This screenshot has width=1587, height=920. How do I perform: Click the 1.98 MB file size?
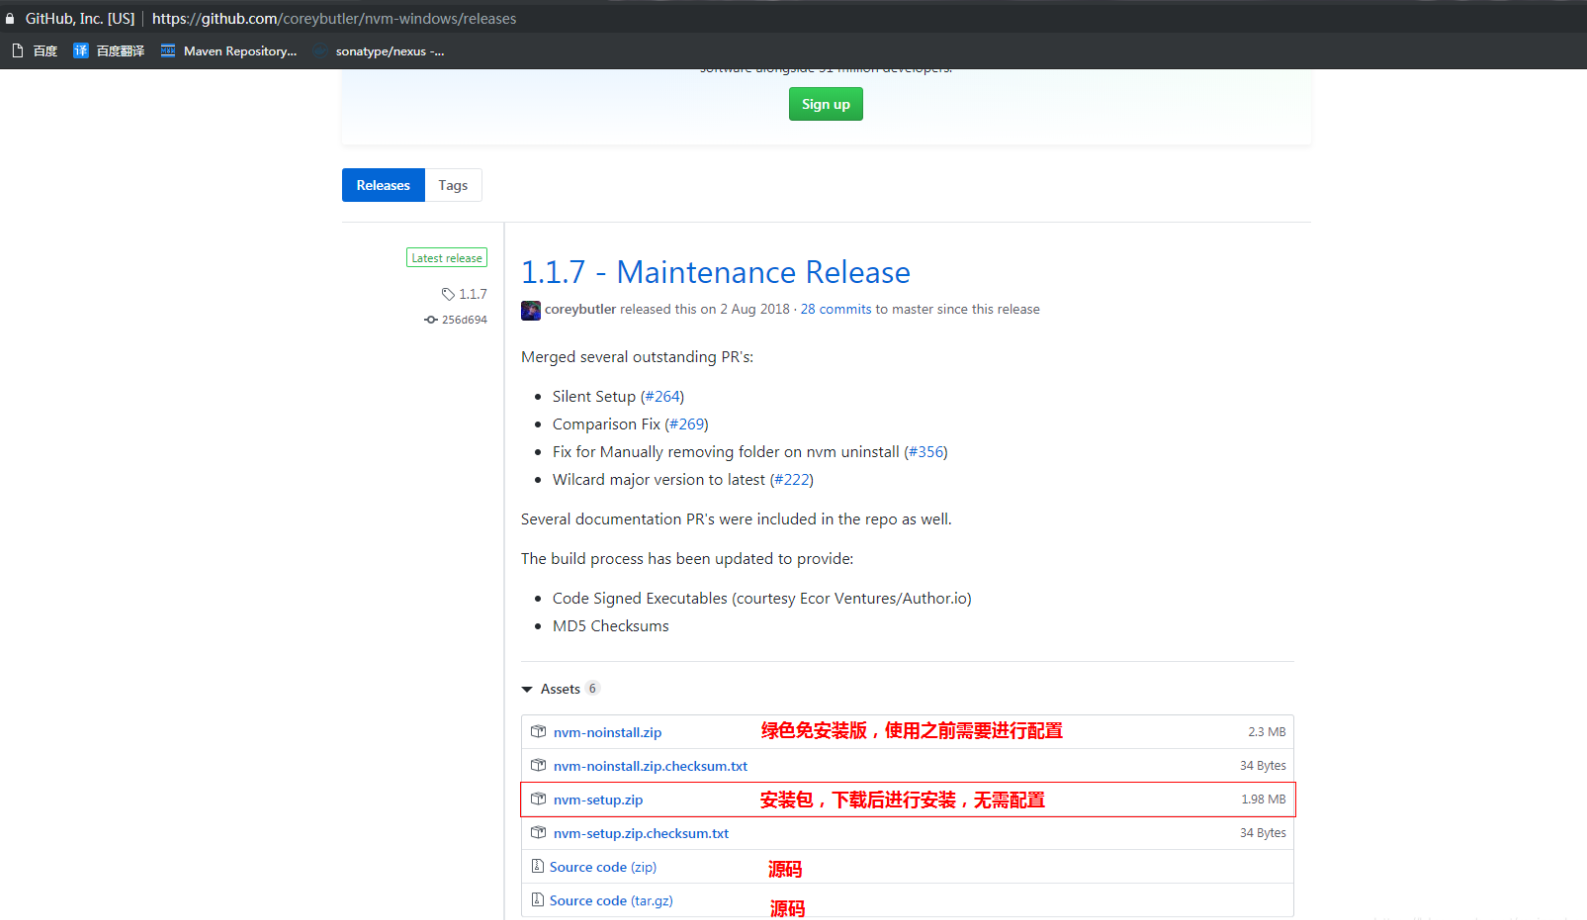tap(1264, 799)
